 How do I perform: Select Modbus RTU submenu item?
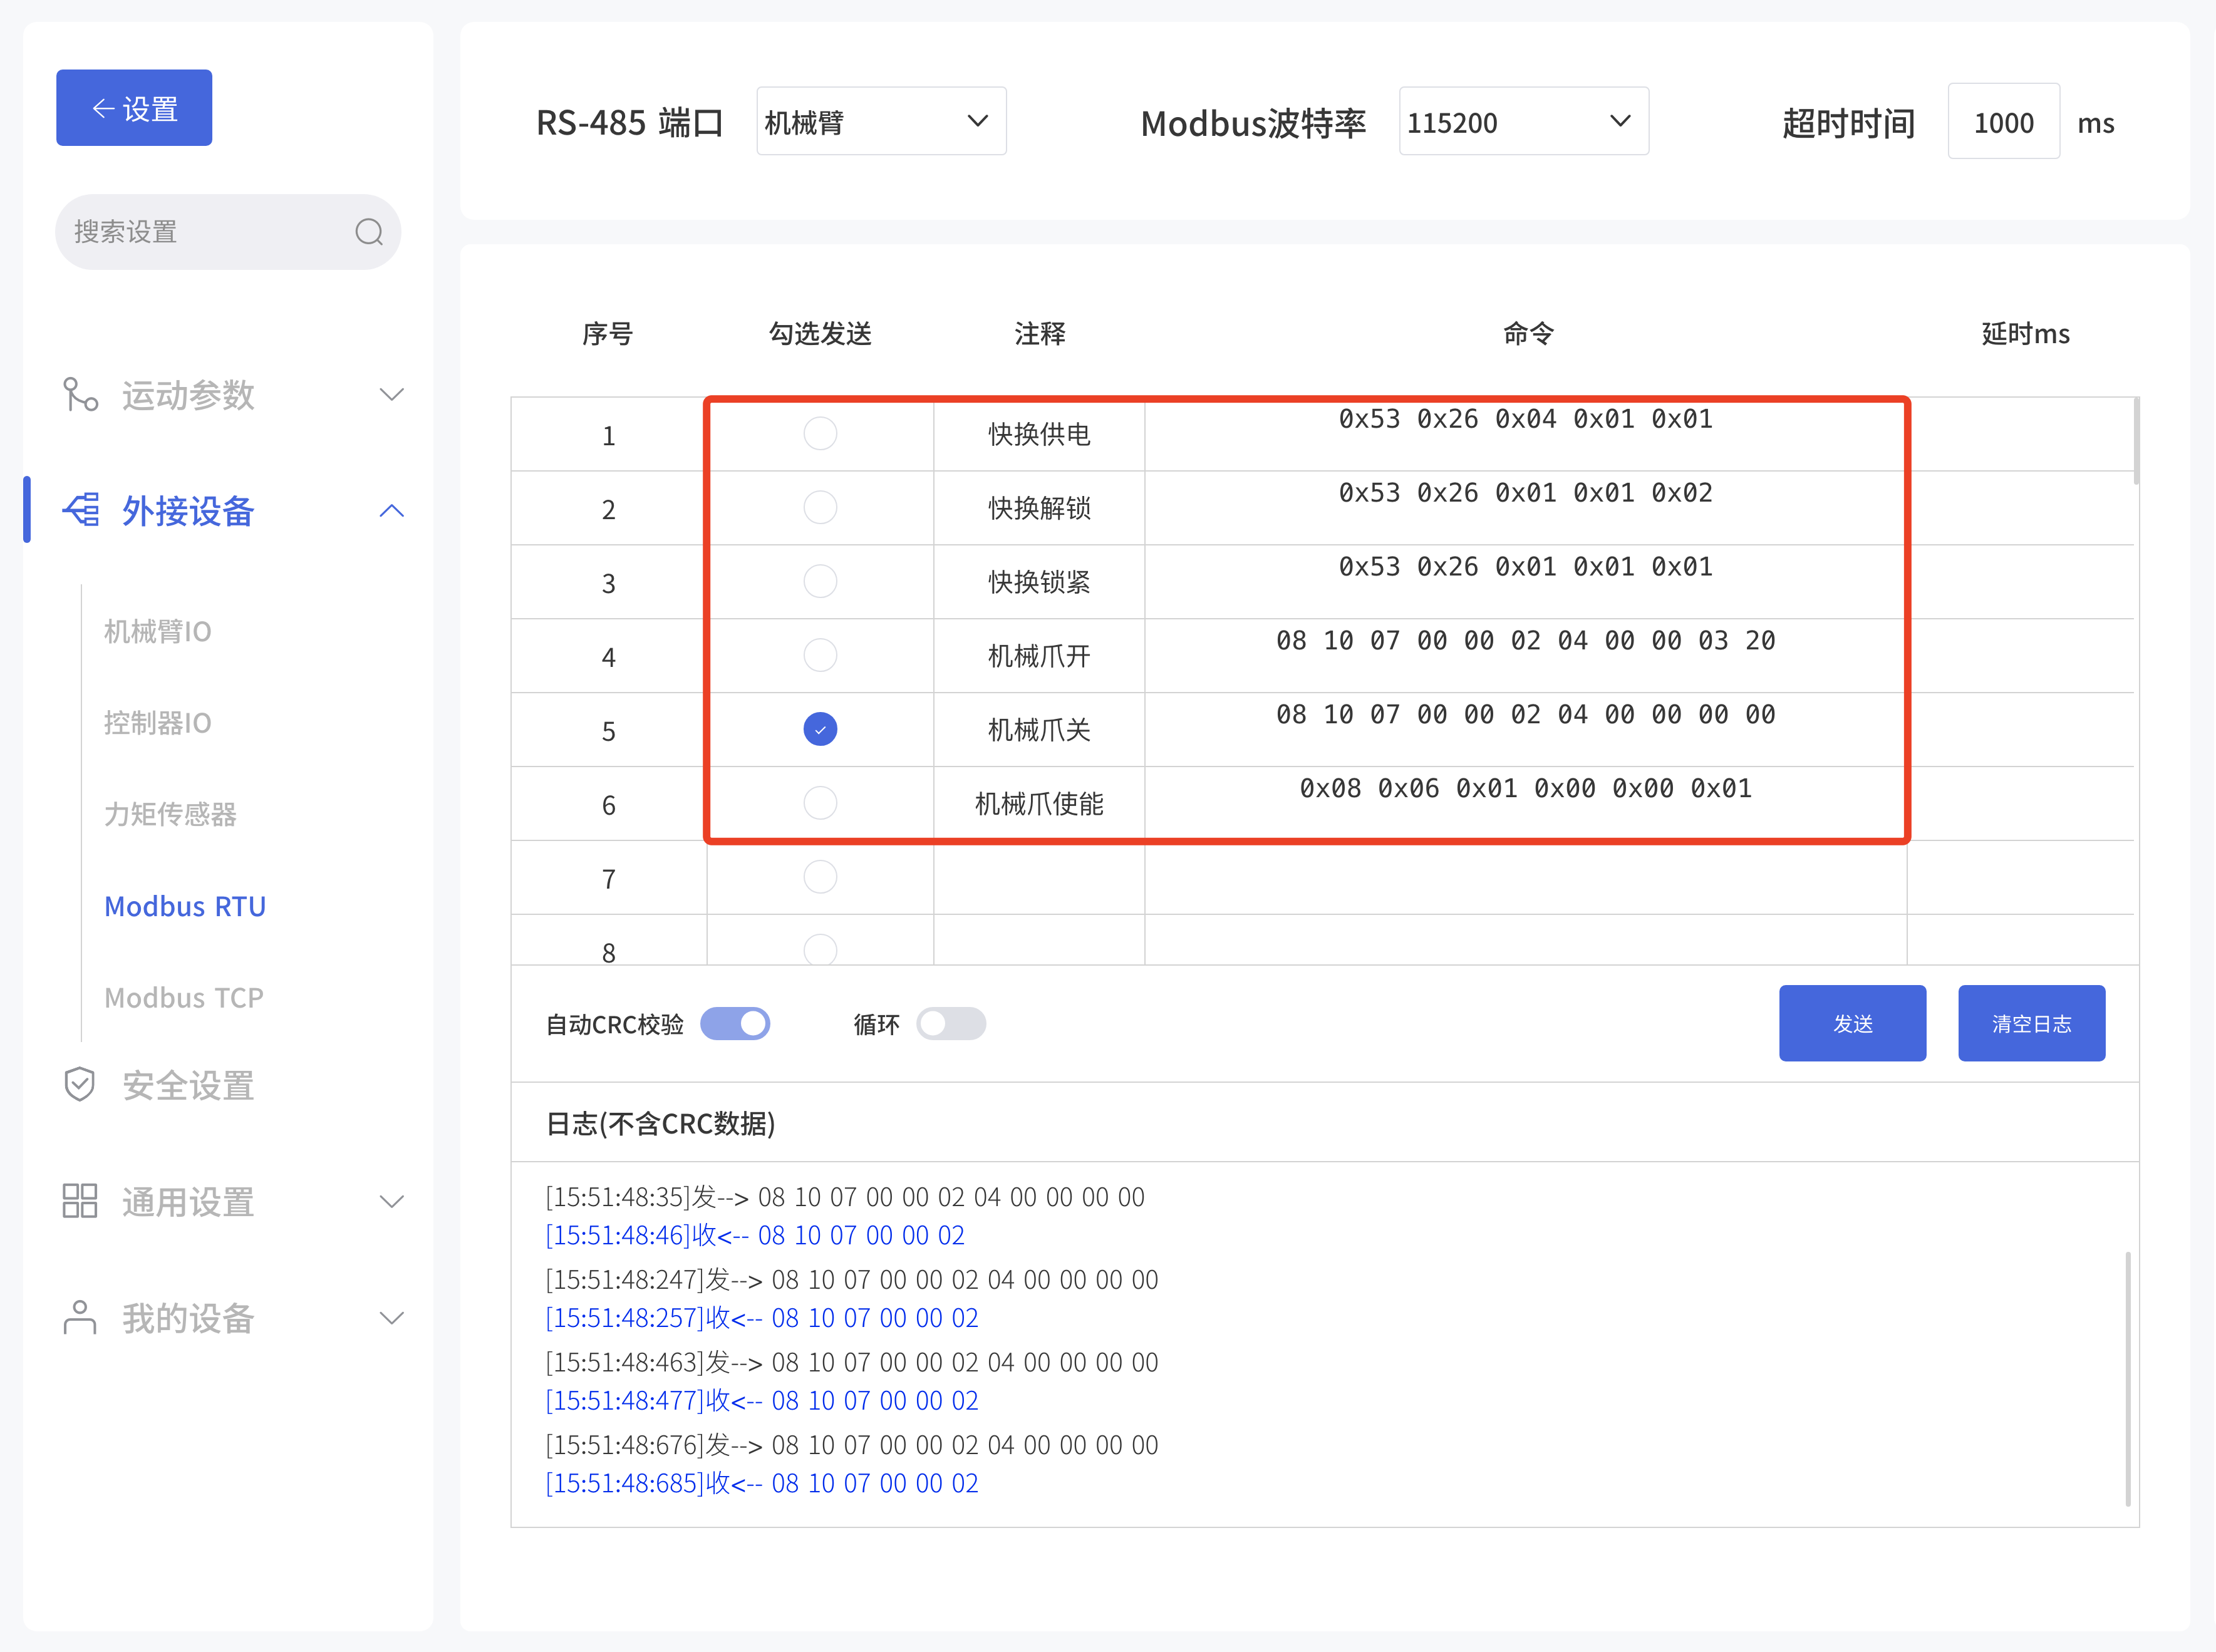coord(185,906)
